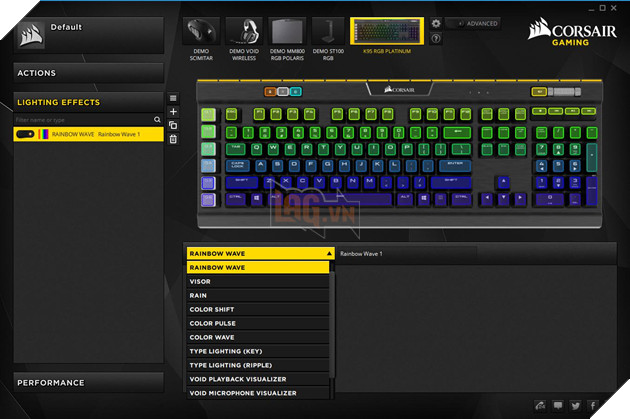Select the Demo Scimitar mouse device

pyautogui.click(x=201, y=31)
